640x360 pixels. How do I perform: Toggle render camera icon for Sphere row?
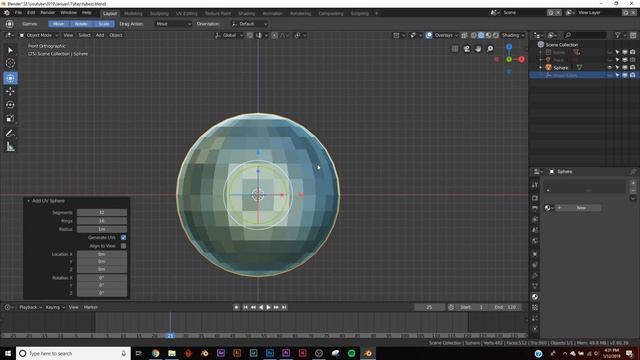(x=632, y=68)
